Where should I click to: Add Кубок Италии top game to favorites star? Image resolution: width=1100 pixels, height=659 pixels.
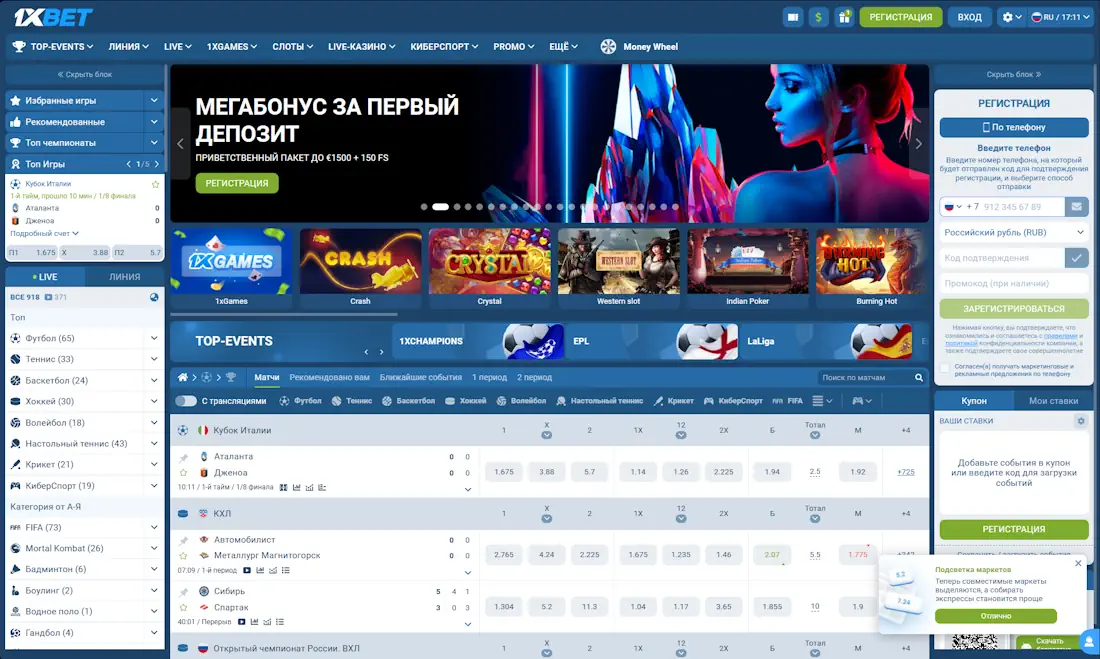point(155,184)
